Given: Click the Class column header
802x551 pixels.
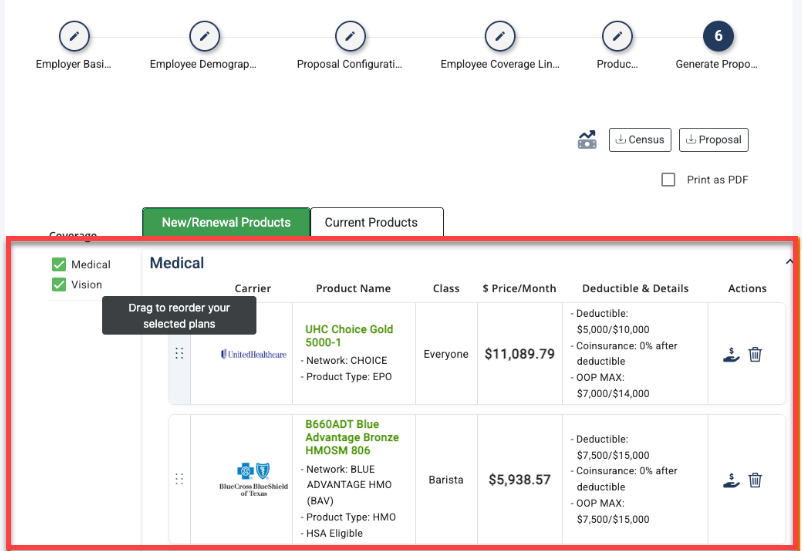Looking at the screenshot, I should (x=446, y=289).
